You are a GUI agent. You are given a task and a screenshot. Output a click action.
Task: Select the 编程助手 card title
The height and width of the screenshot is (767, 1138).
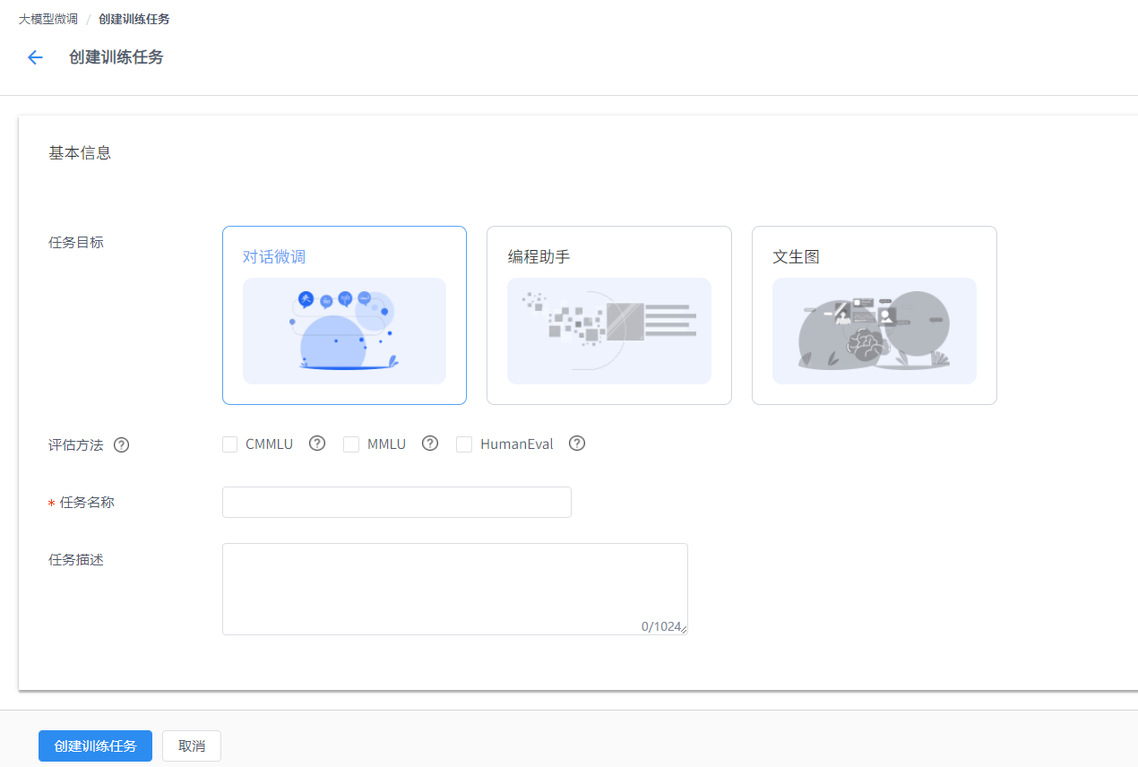tap(539, 257)
